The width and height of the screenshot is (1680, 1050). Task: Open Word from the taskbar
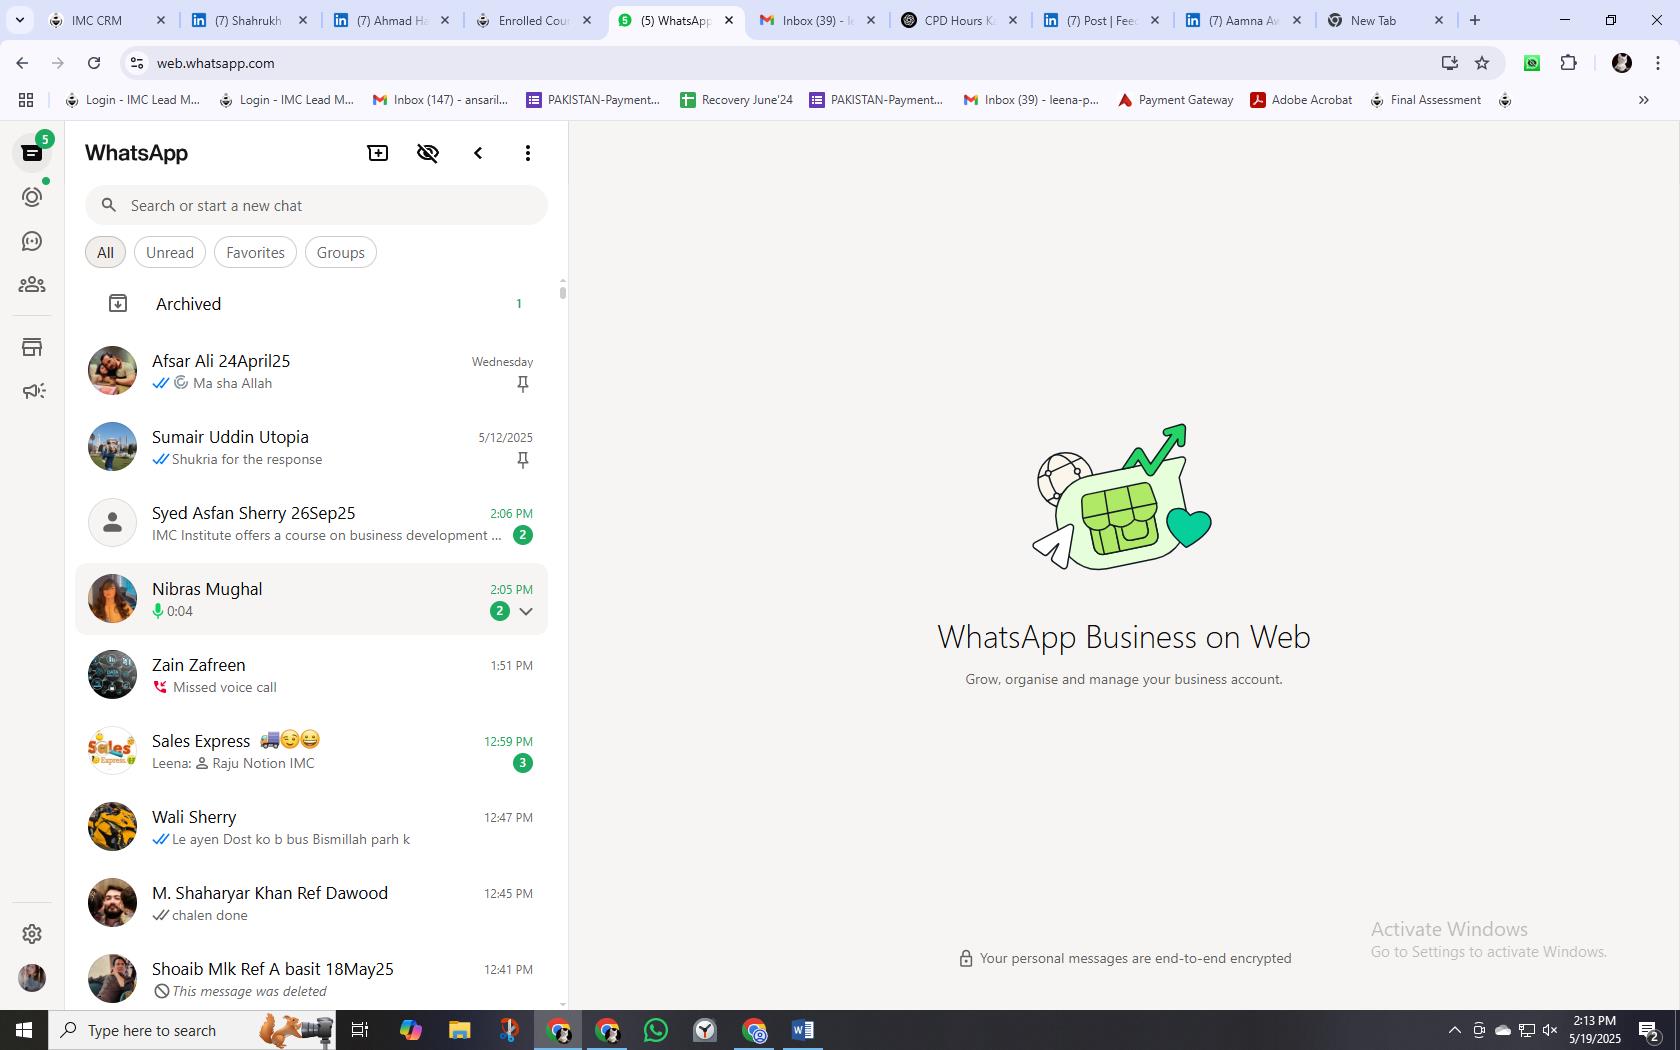point(803,1030)
